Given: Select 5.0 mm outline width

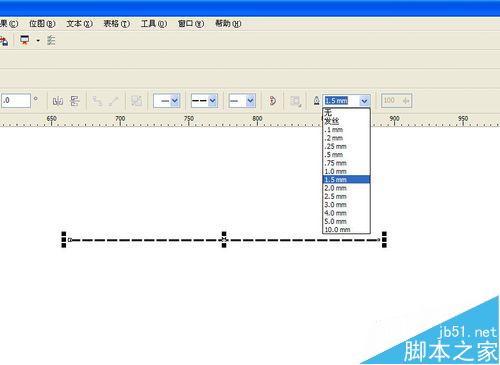Looking at the screenshot, I should (x=346, y=221).
